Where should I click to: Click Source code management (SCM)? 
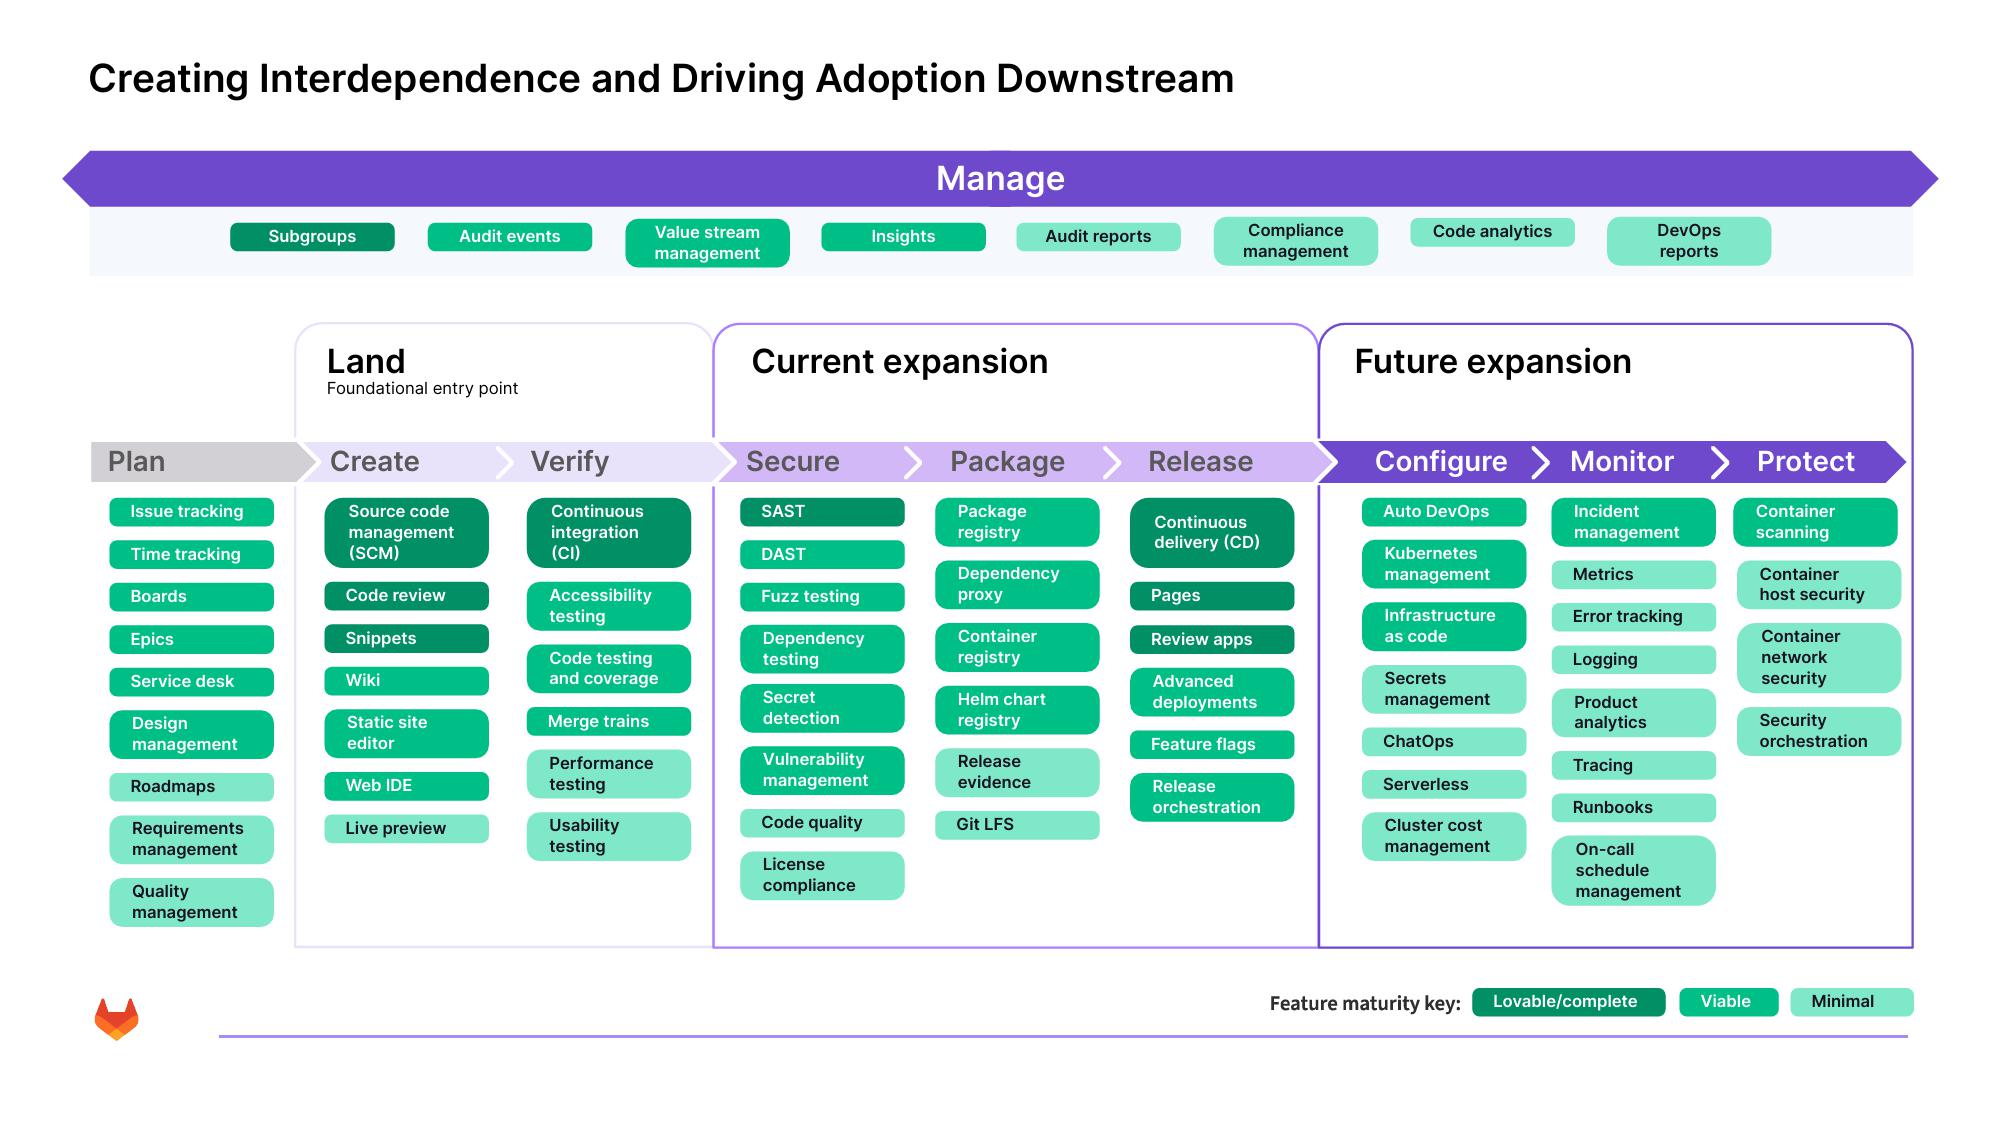[406, 533]
